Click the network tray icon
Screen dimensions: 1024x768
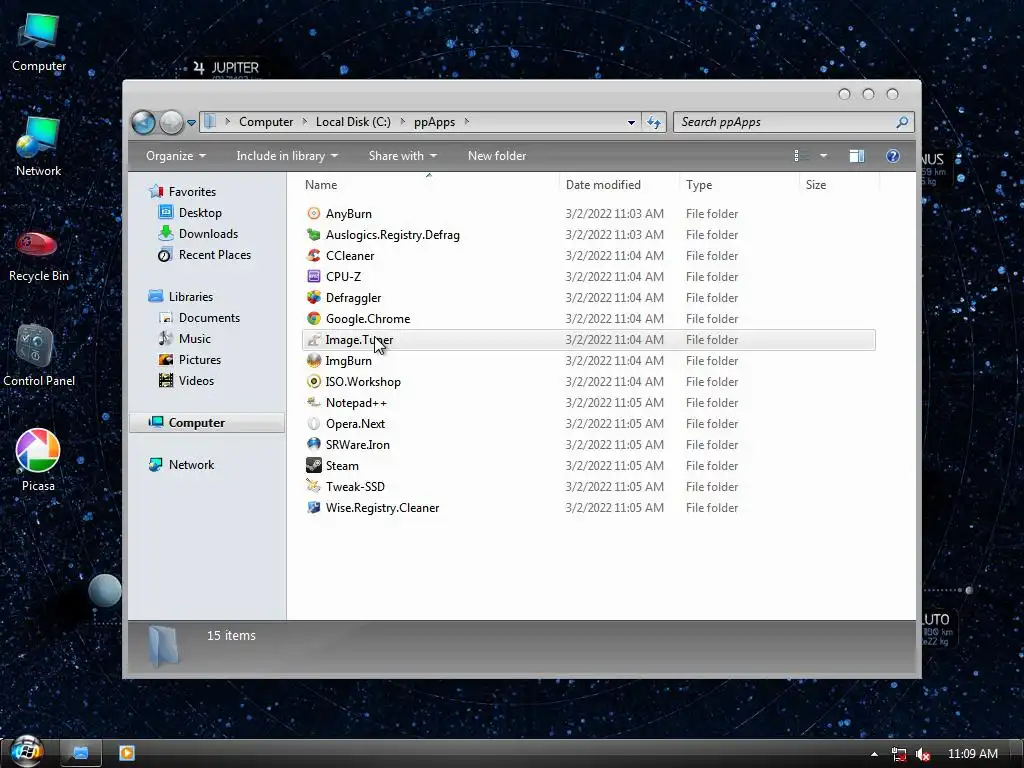click(x=899, y=754)
